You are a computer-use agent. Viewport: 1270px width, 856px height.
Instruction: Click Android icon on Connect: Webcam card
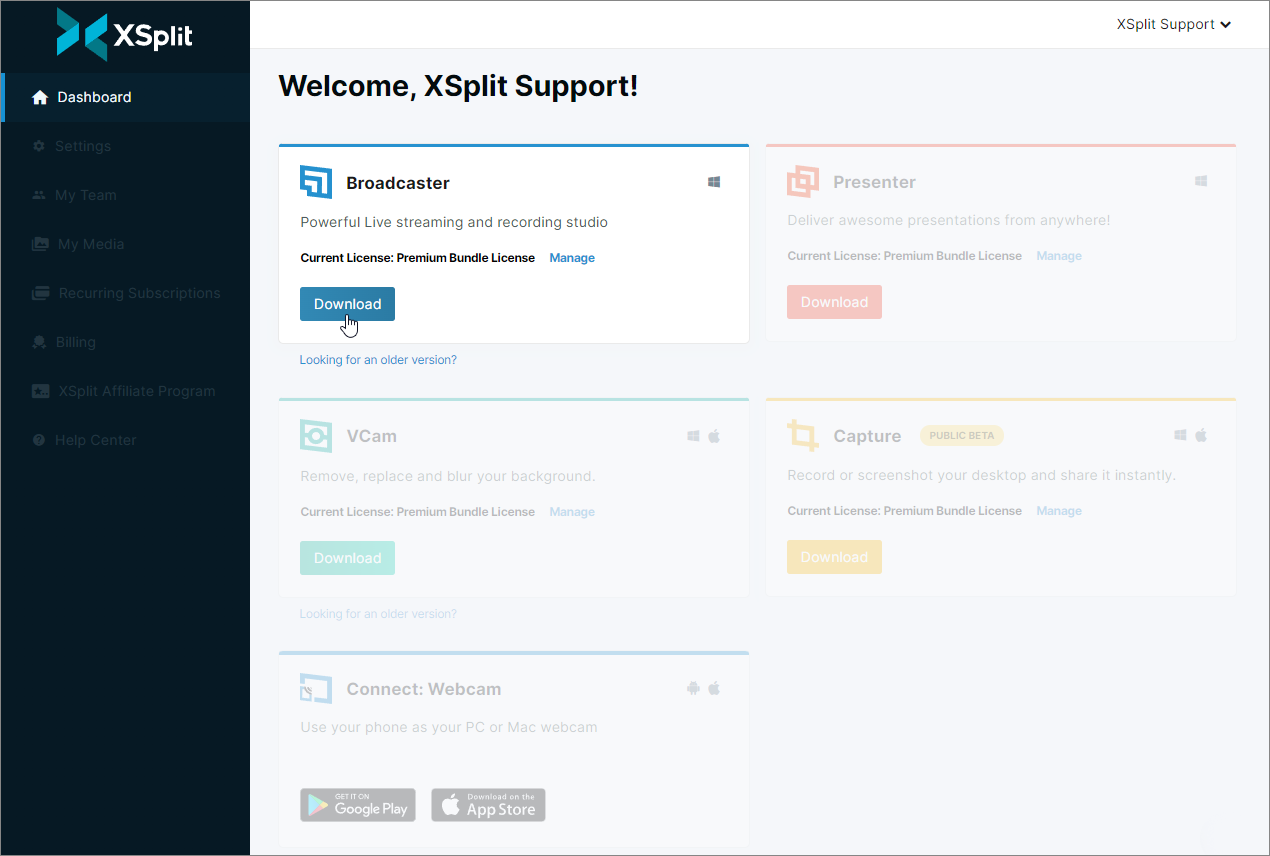(x=693, y=688)
